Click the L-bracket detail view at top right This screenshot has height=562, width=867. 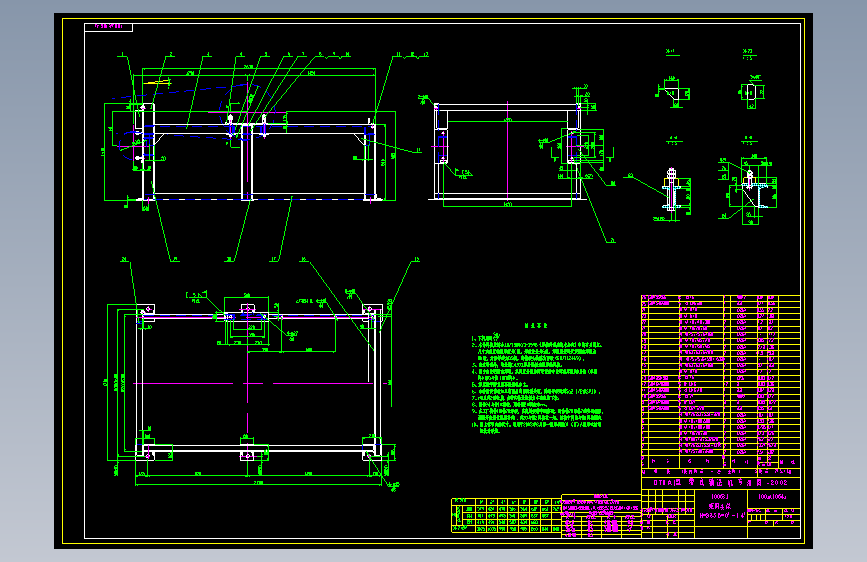pyautogui.click(x=672, y=93)
